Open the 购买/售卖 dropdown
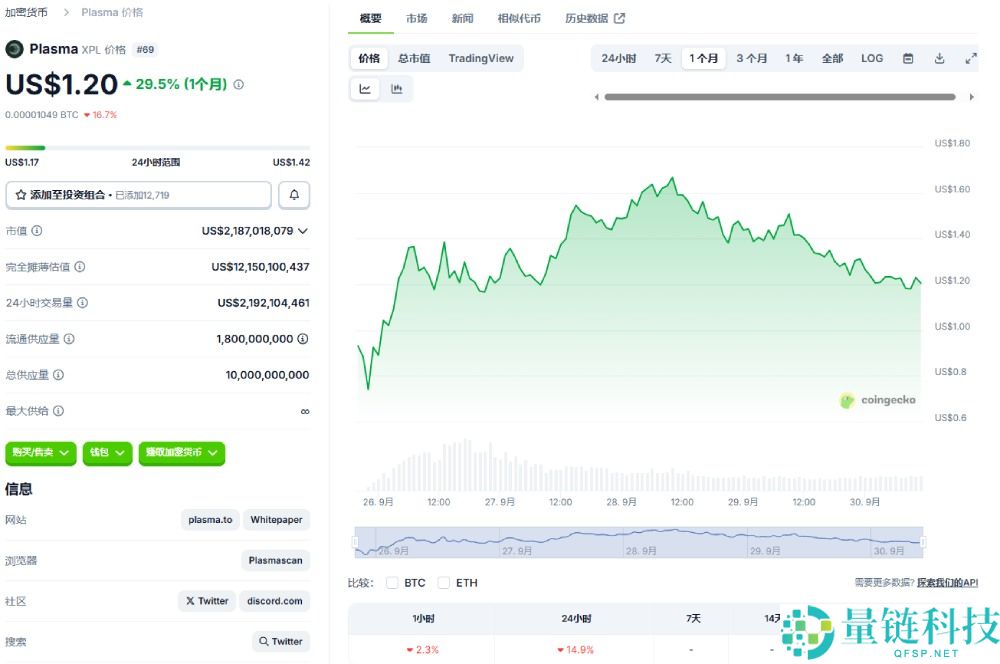Screen dimensions: 1000x664 pos(40,453)
